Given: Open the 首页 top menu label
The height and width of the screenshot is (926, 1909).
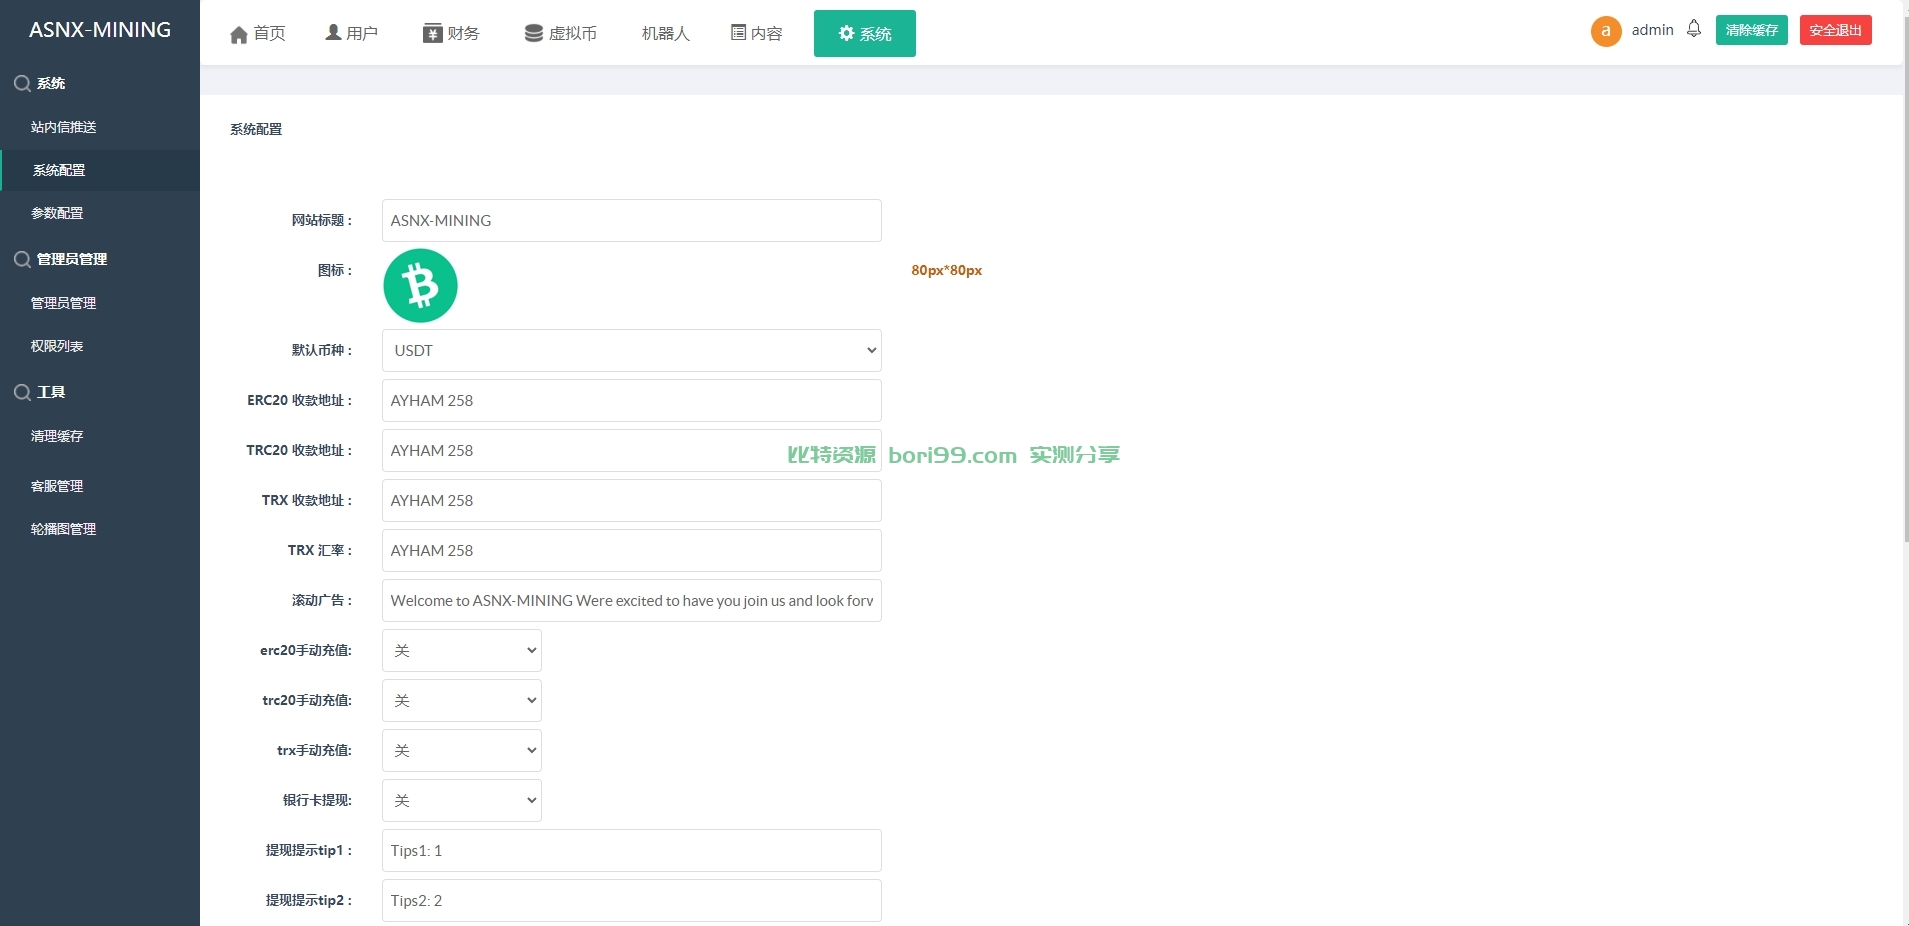Looking at the screenshot, I should (270, 34).
